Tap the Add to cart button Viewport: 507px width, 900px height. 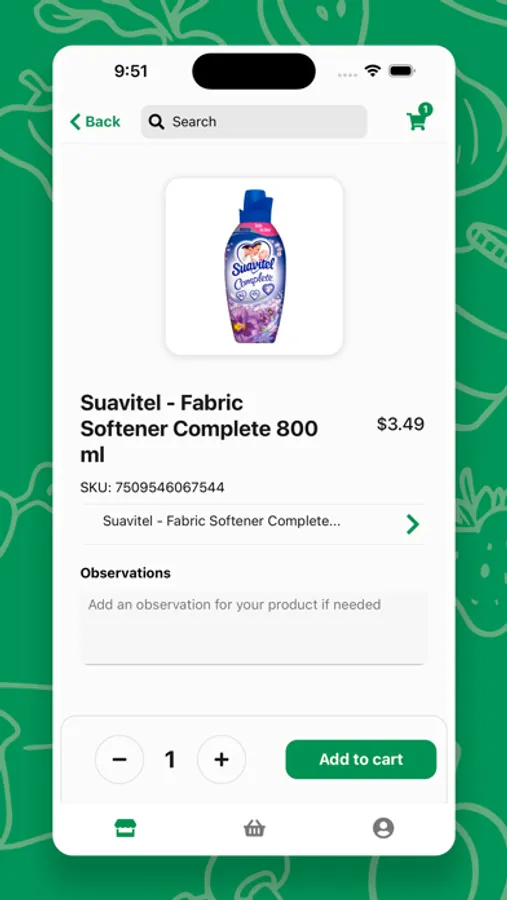coord(361,759)
